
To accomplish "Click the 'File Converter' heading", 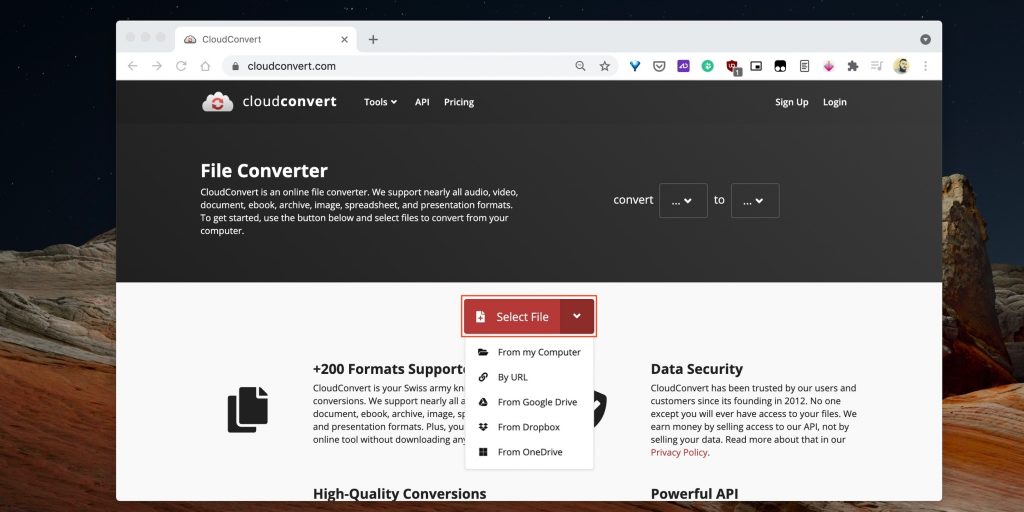I will point(264,171).
